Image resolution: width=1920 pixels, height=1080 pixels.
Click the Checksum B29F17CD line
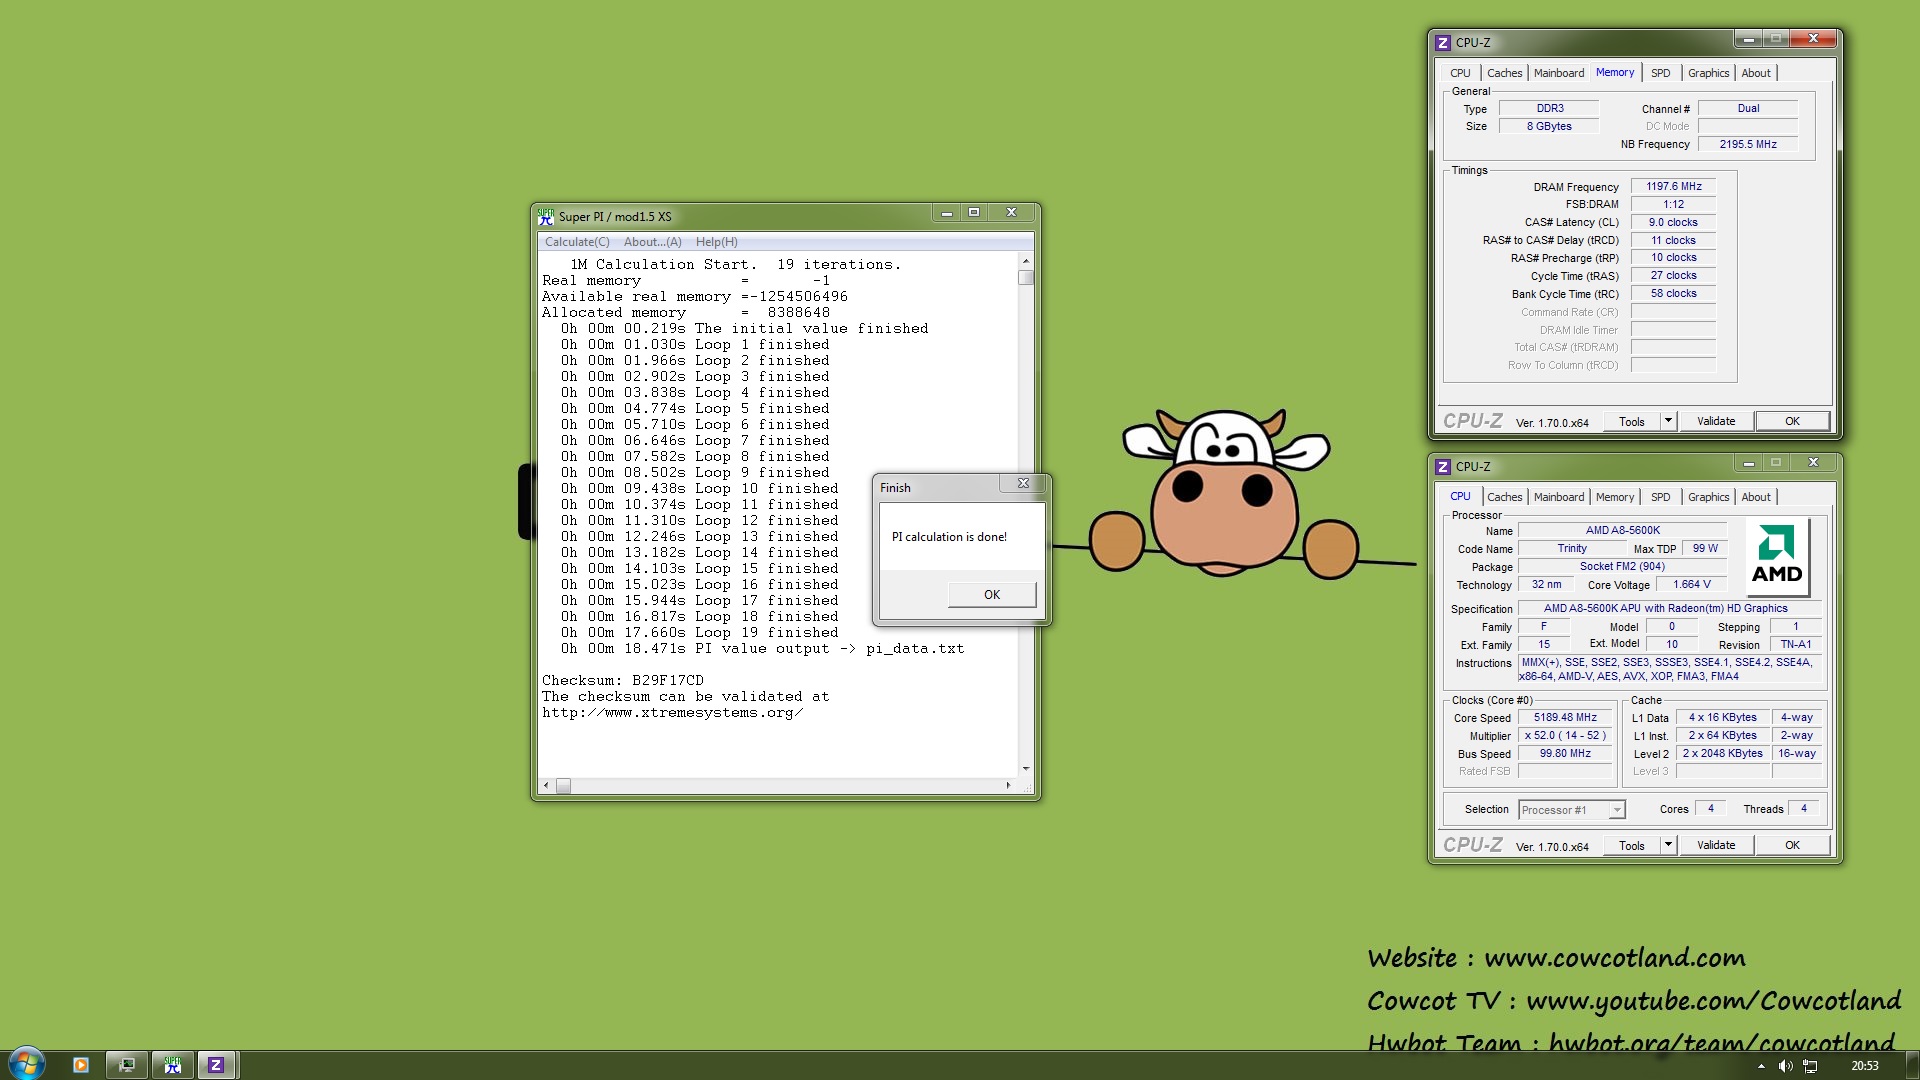[x=623, y=681]
